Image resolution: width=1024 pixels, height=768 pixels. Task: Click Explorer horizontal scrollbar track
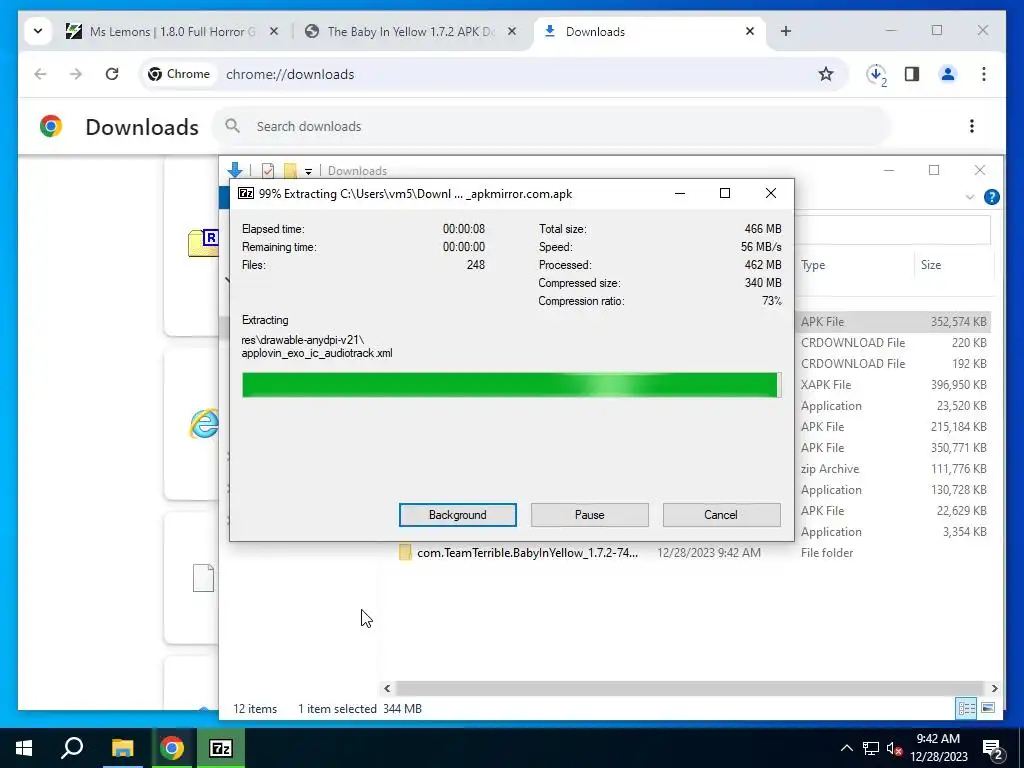(690, 688)
